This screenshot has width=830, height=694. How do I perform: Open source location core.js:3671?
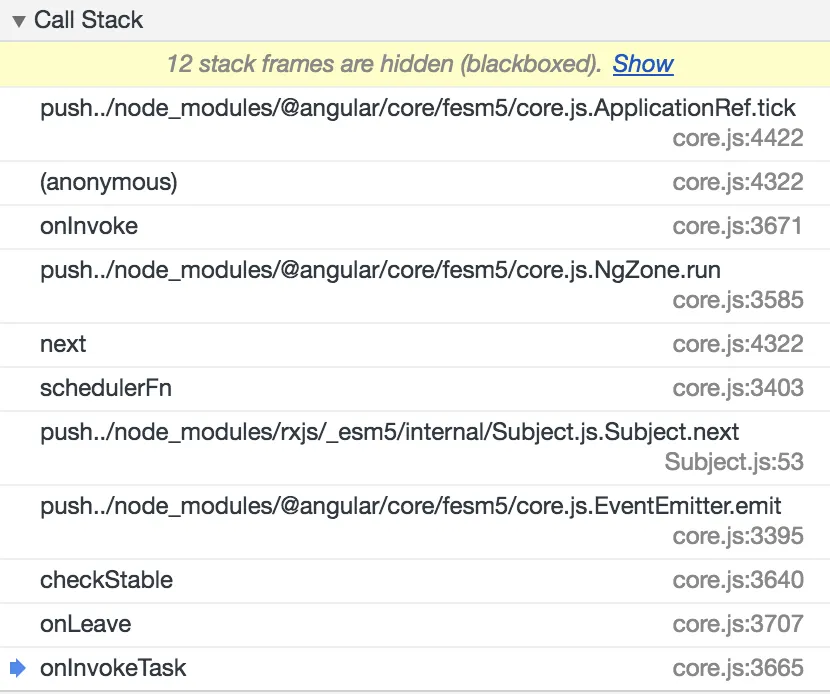coord(737,226)
